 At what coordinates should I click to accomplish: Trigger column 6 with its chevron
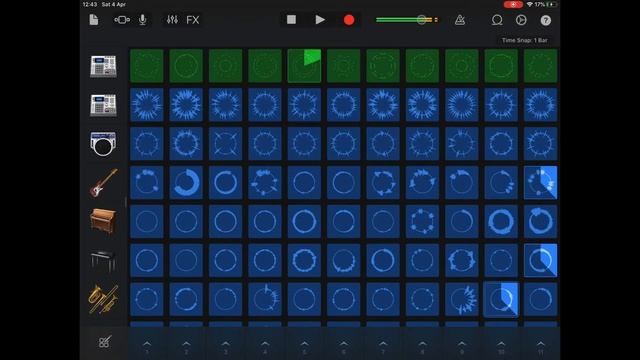click(344, 344)
